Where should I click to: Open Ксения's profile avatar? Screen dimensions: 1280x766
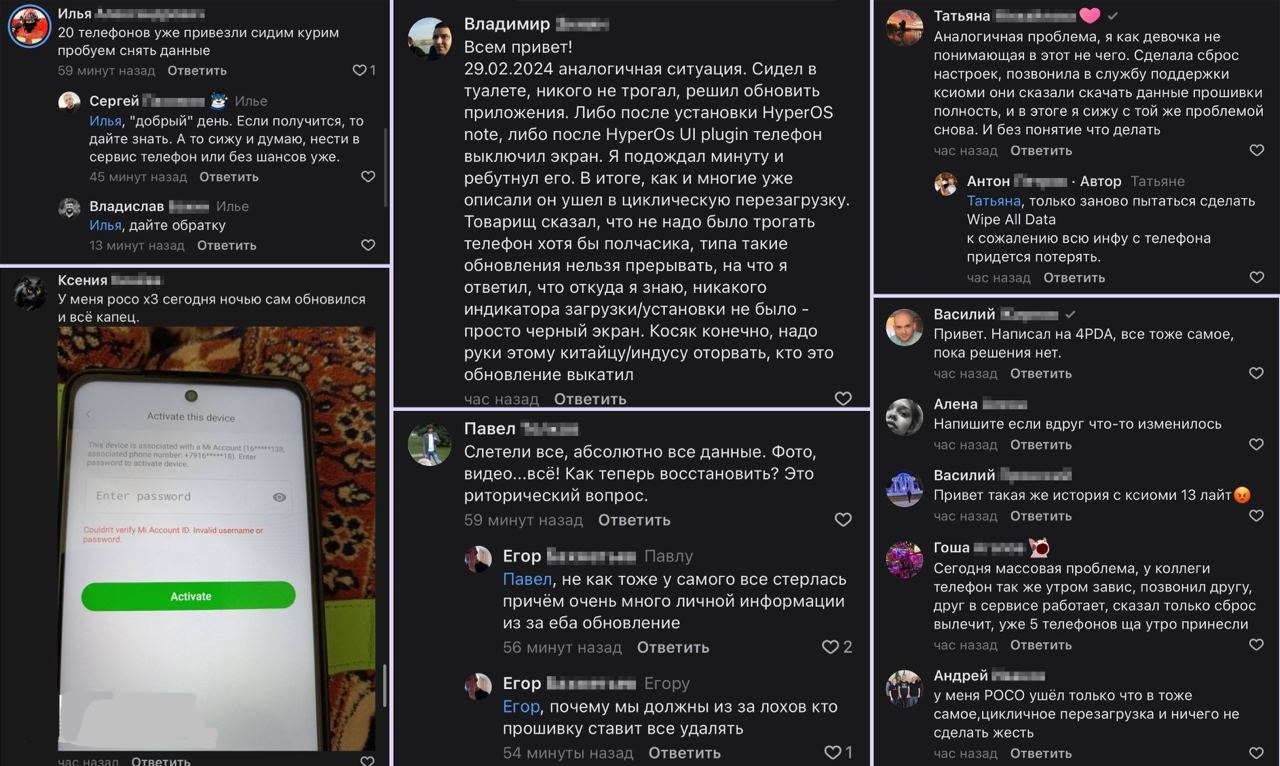tap(30, 292)
